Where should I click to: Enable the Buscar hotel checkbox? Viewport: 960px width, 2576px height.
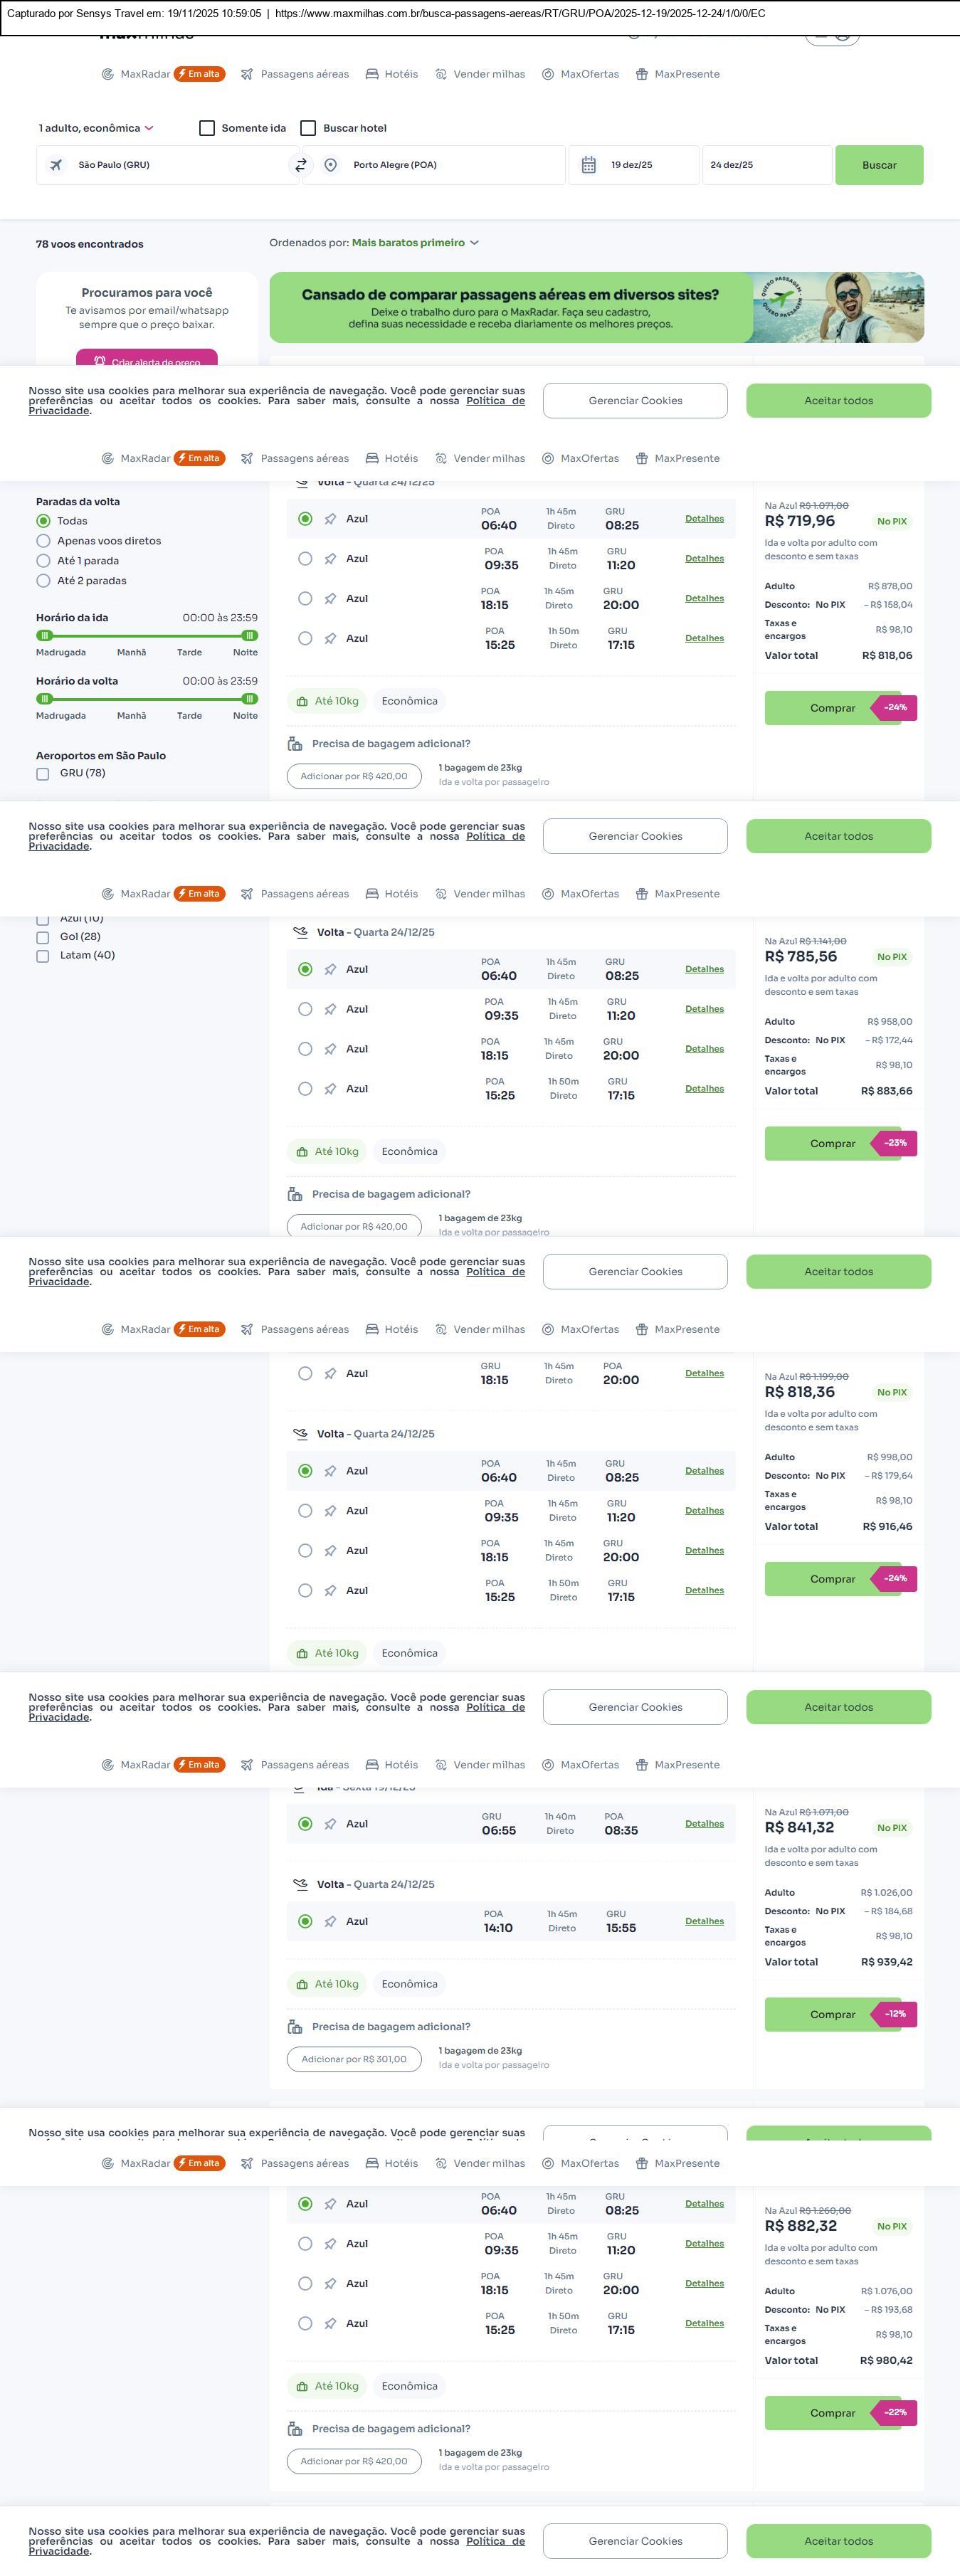click(x=309, y=128)
